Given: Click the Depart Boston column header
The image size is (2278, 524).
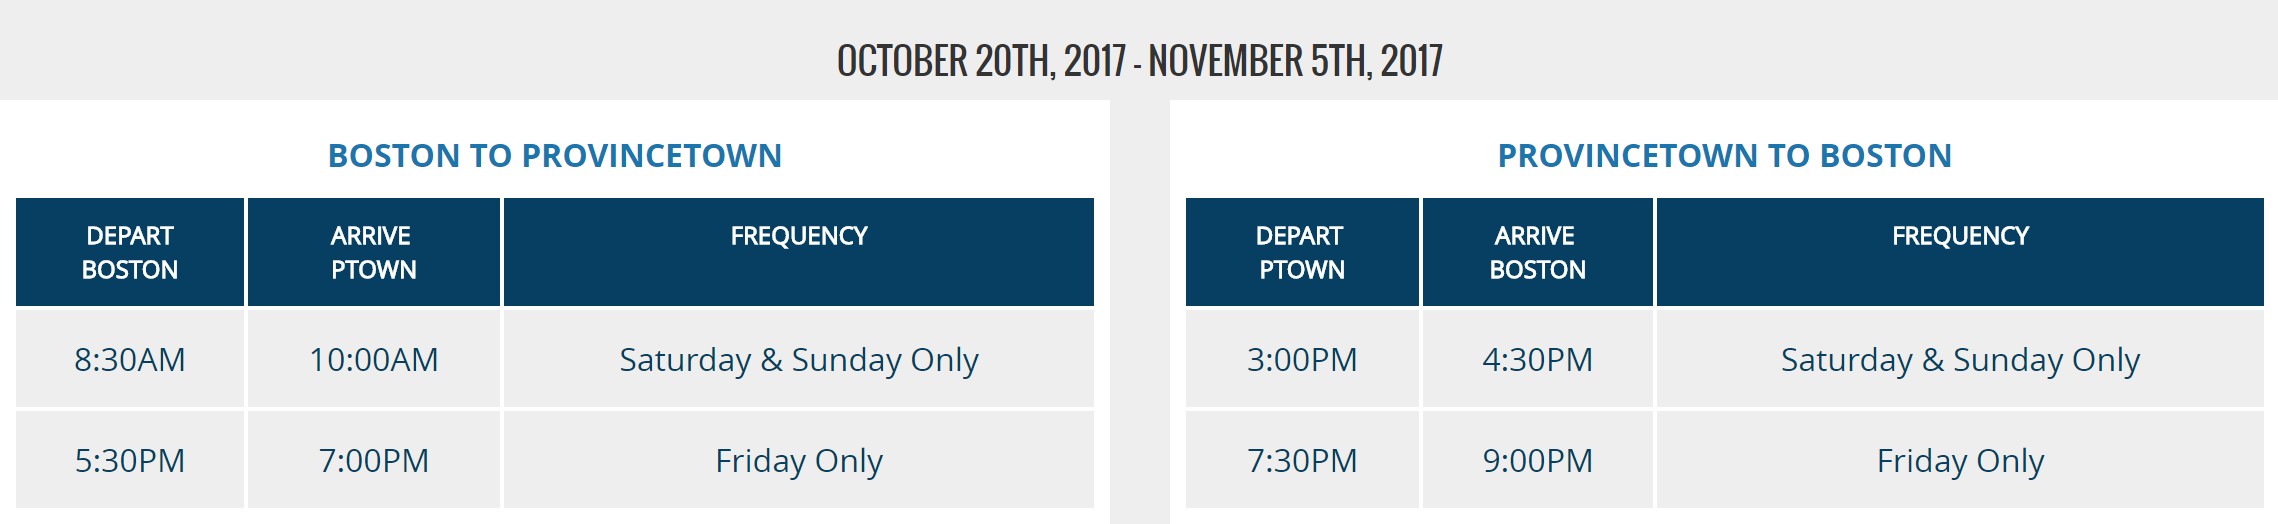Looking at the screenshot, I should [130, 252].
